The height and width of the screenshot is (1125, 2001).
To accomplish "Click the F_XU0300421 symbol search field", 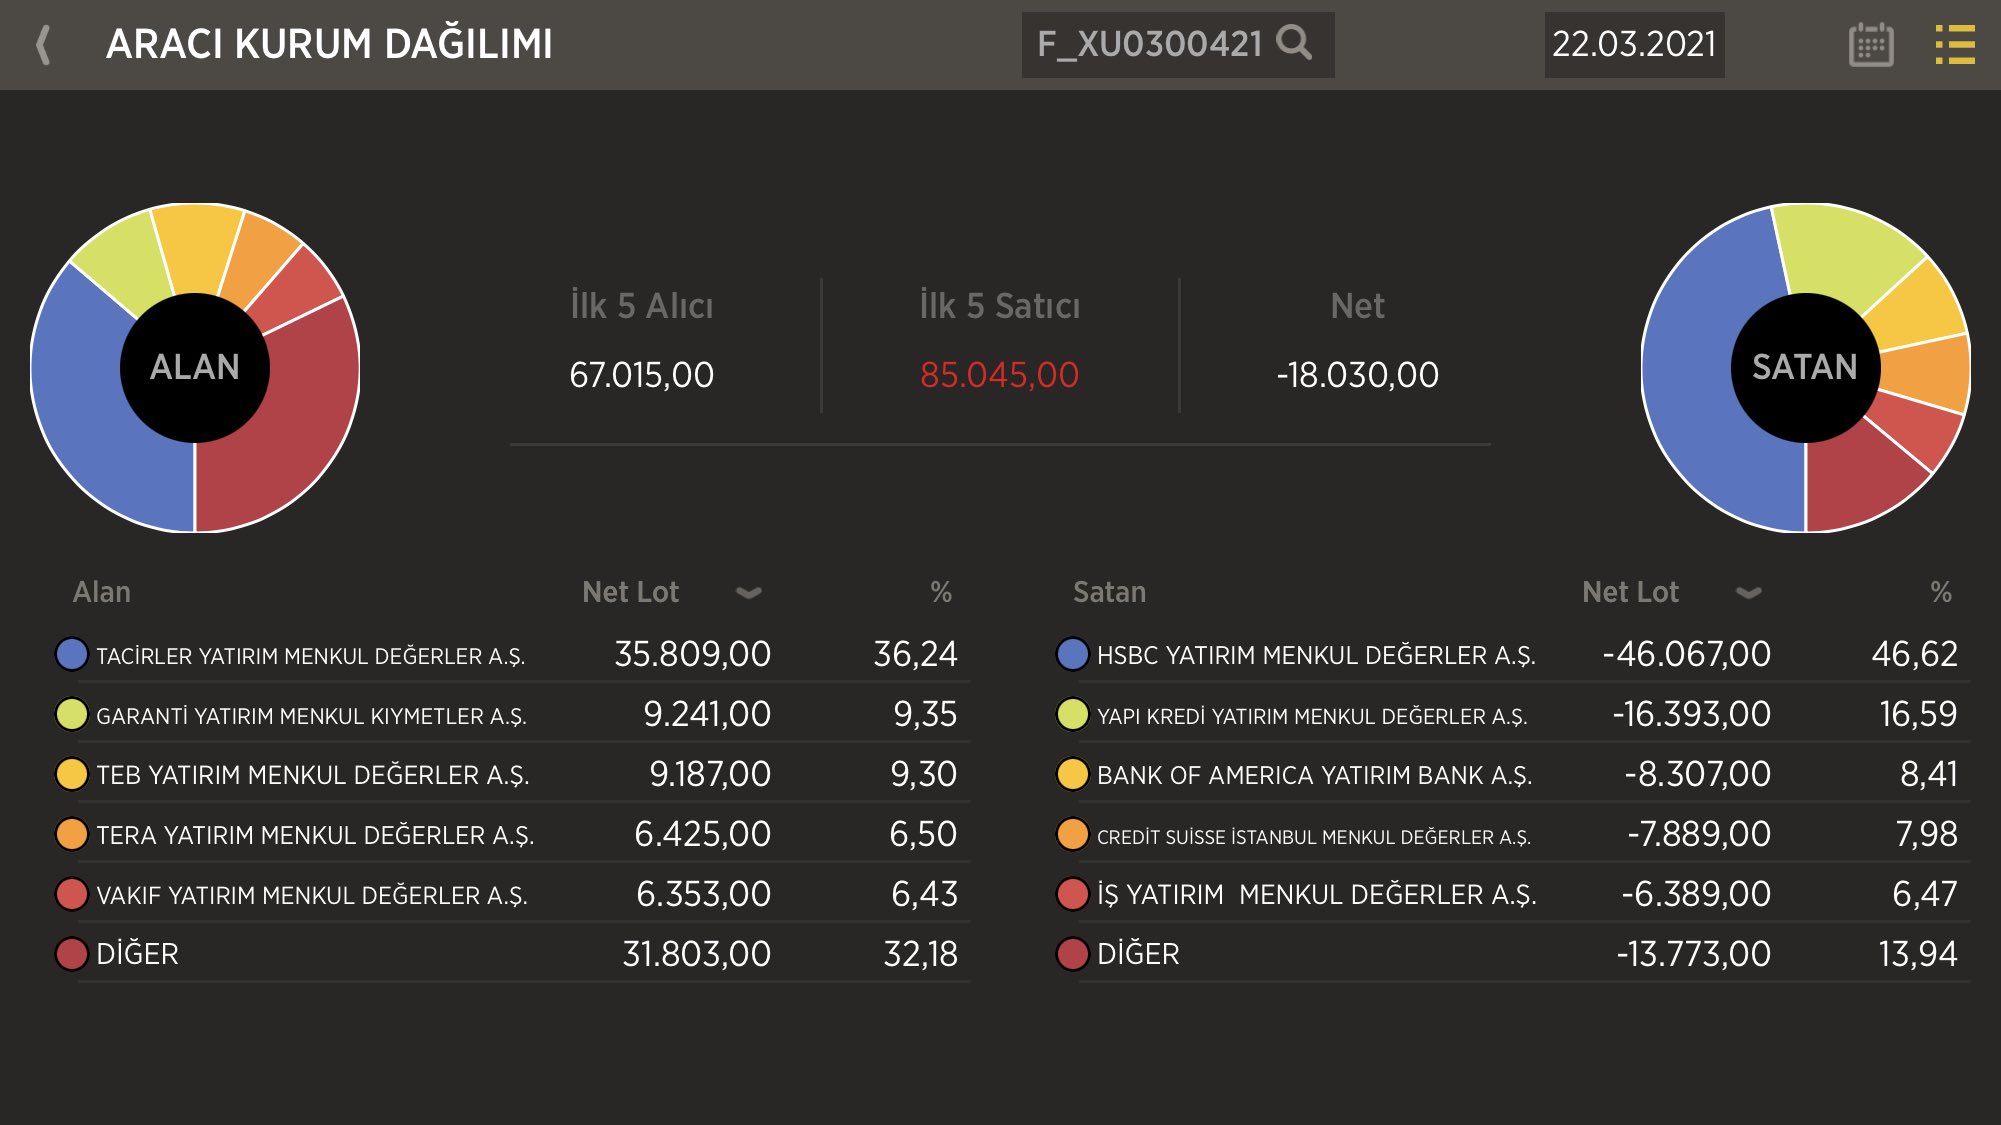I will tap(1150, 45).
